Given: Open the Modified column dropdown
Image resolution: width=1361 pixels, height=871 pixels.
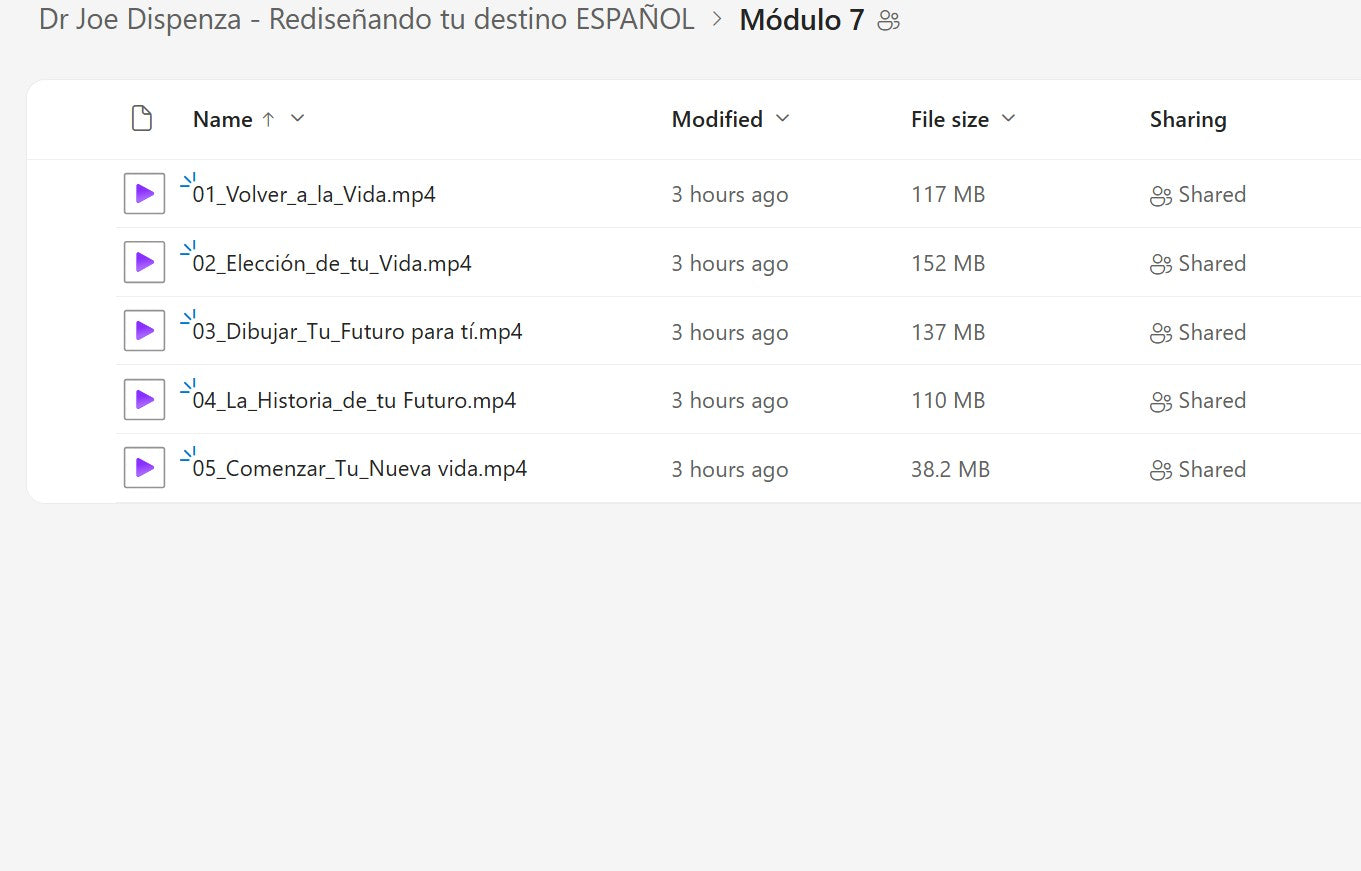Looking at the screenshot, I should click(x=782, y=119).
